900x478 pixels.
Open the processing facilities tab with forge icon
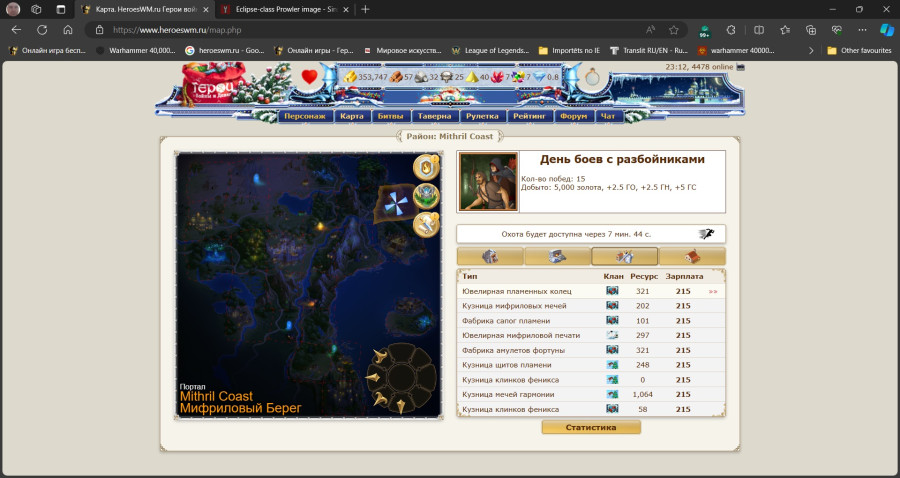557,257
